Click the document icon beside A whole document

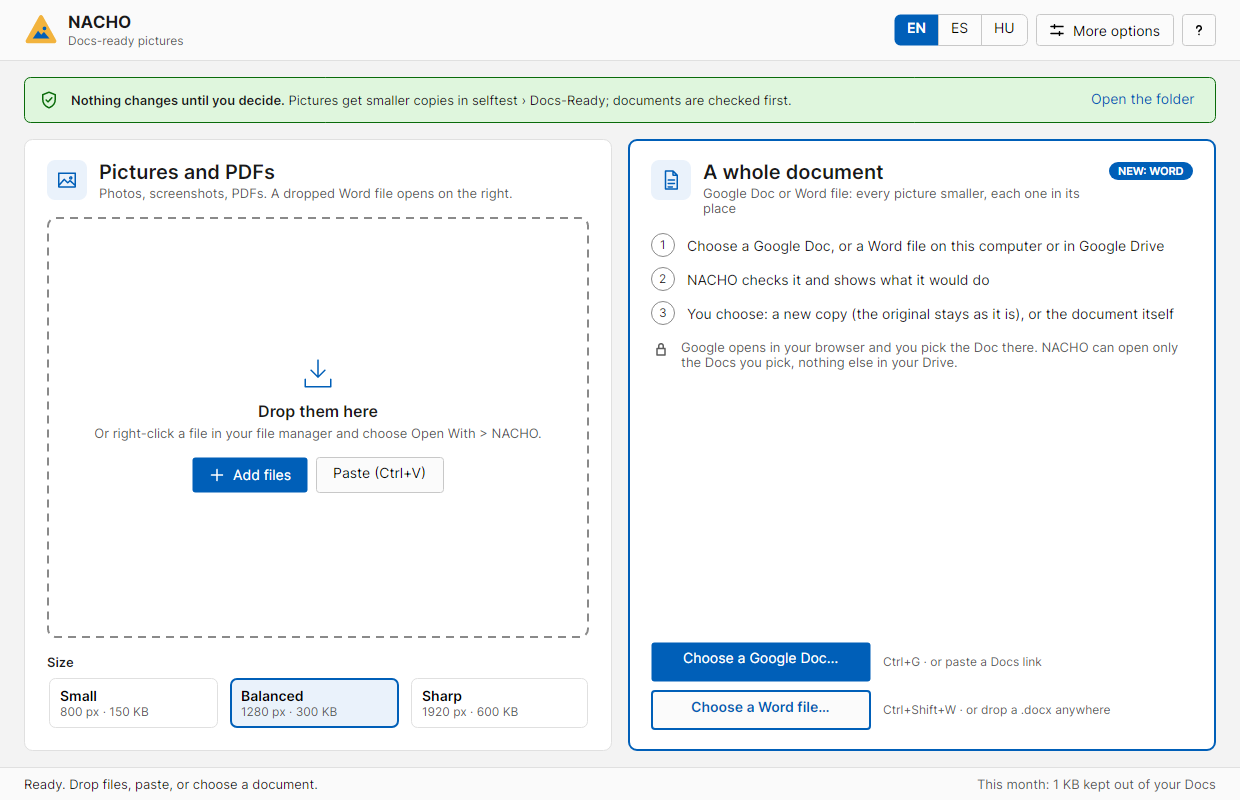671,180
